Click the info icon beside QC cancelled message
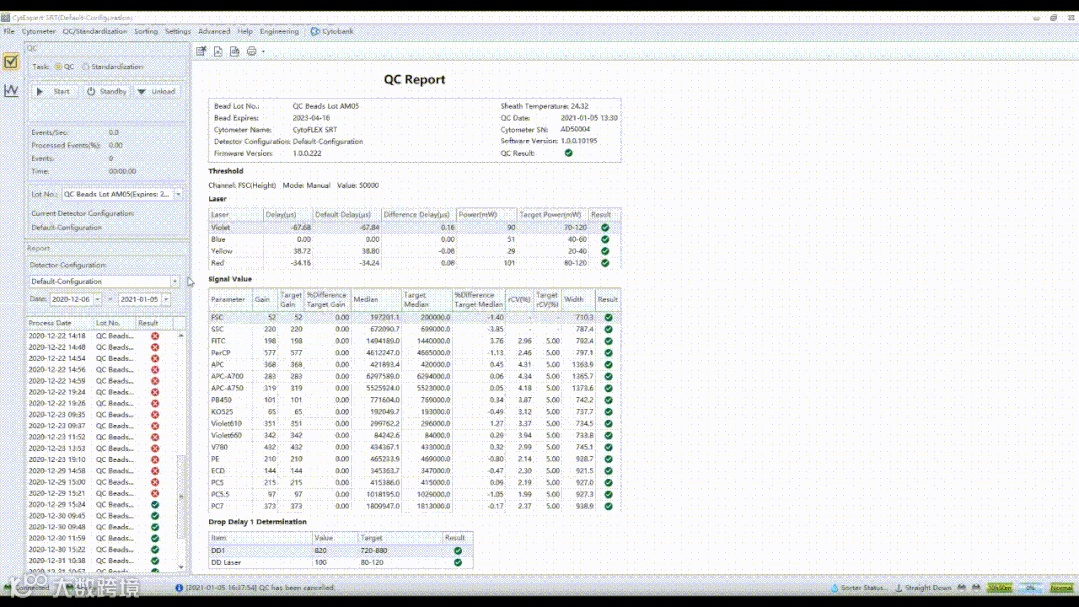1079x607 pixels. pos(179,588)
